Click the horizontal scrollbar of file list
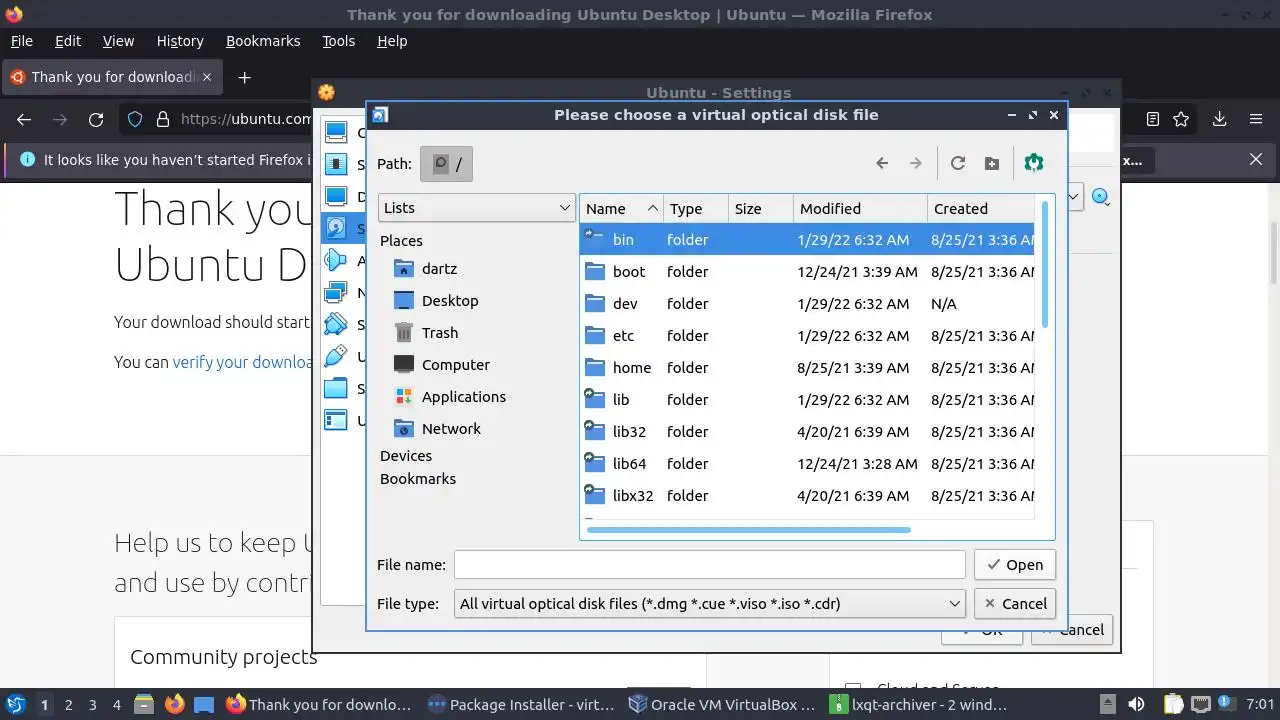This screenshot has width=1280, height=720. (x=749, y=530)
